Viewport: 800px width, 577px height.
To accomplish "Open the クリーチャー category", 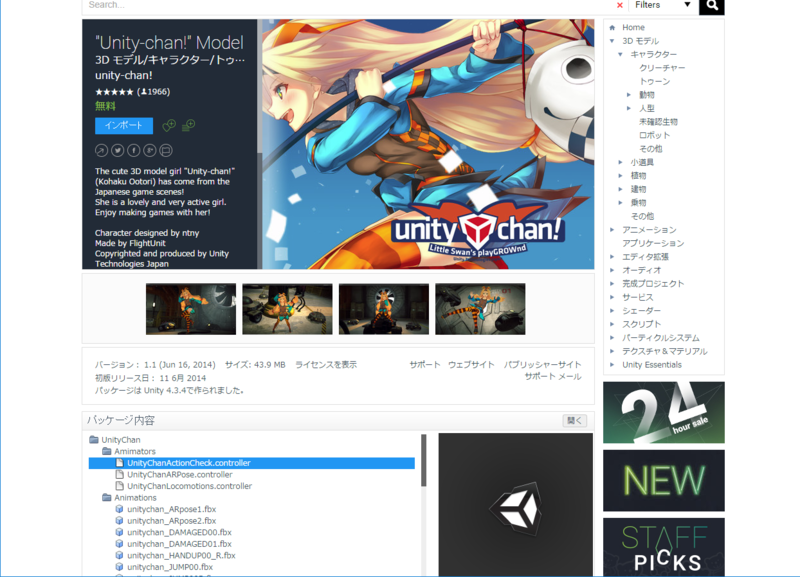I will [662, 68].
